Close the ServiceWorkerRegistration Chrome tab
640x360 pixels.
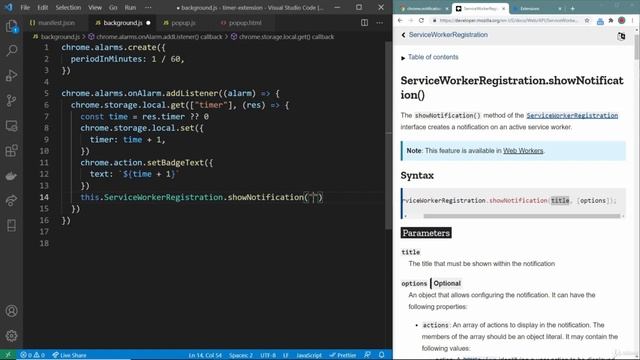coord(503,8)
